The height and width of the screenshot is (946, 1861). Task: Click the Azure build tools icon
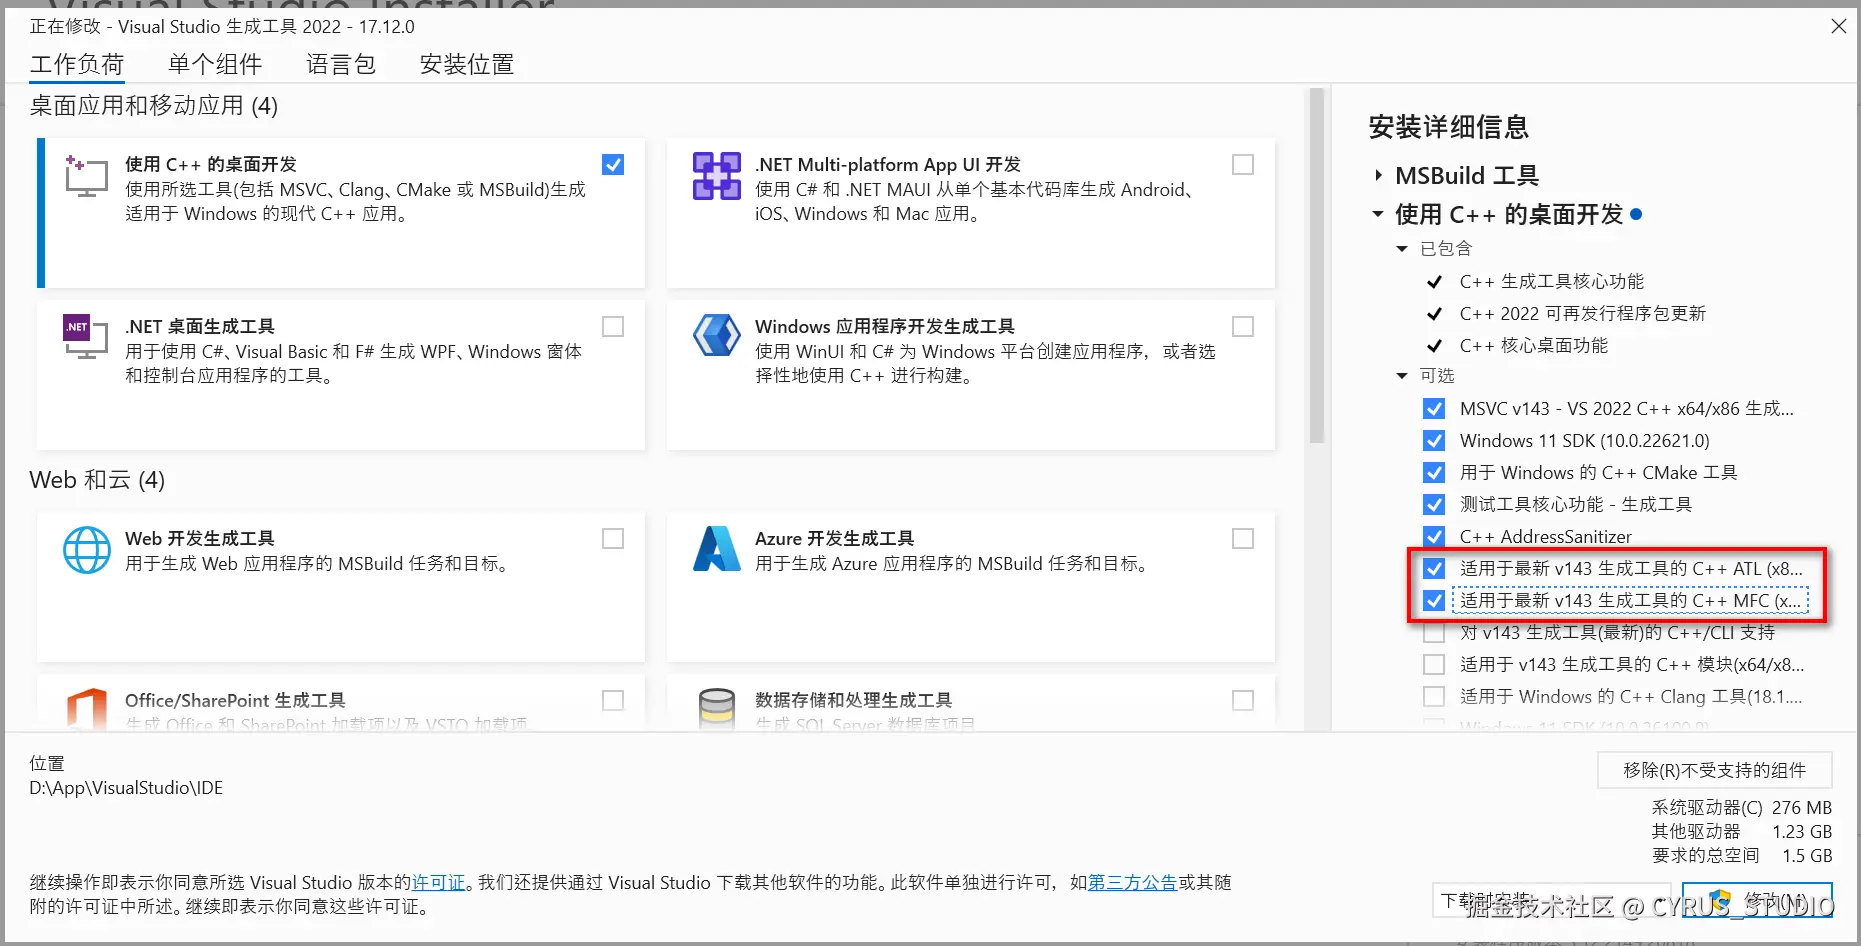coord(717,549)
